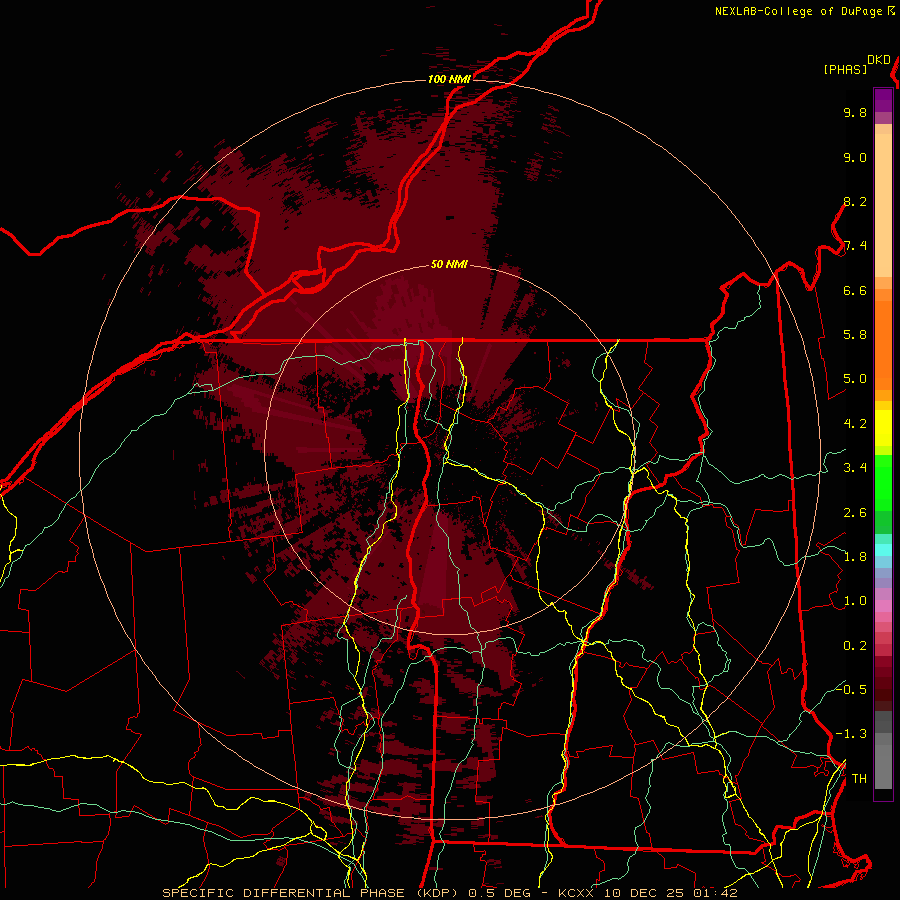Select the 9.8 scale value

click(x=855, y=112)
